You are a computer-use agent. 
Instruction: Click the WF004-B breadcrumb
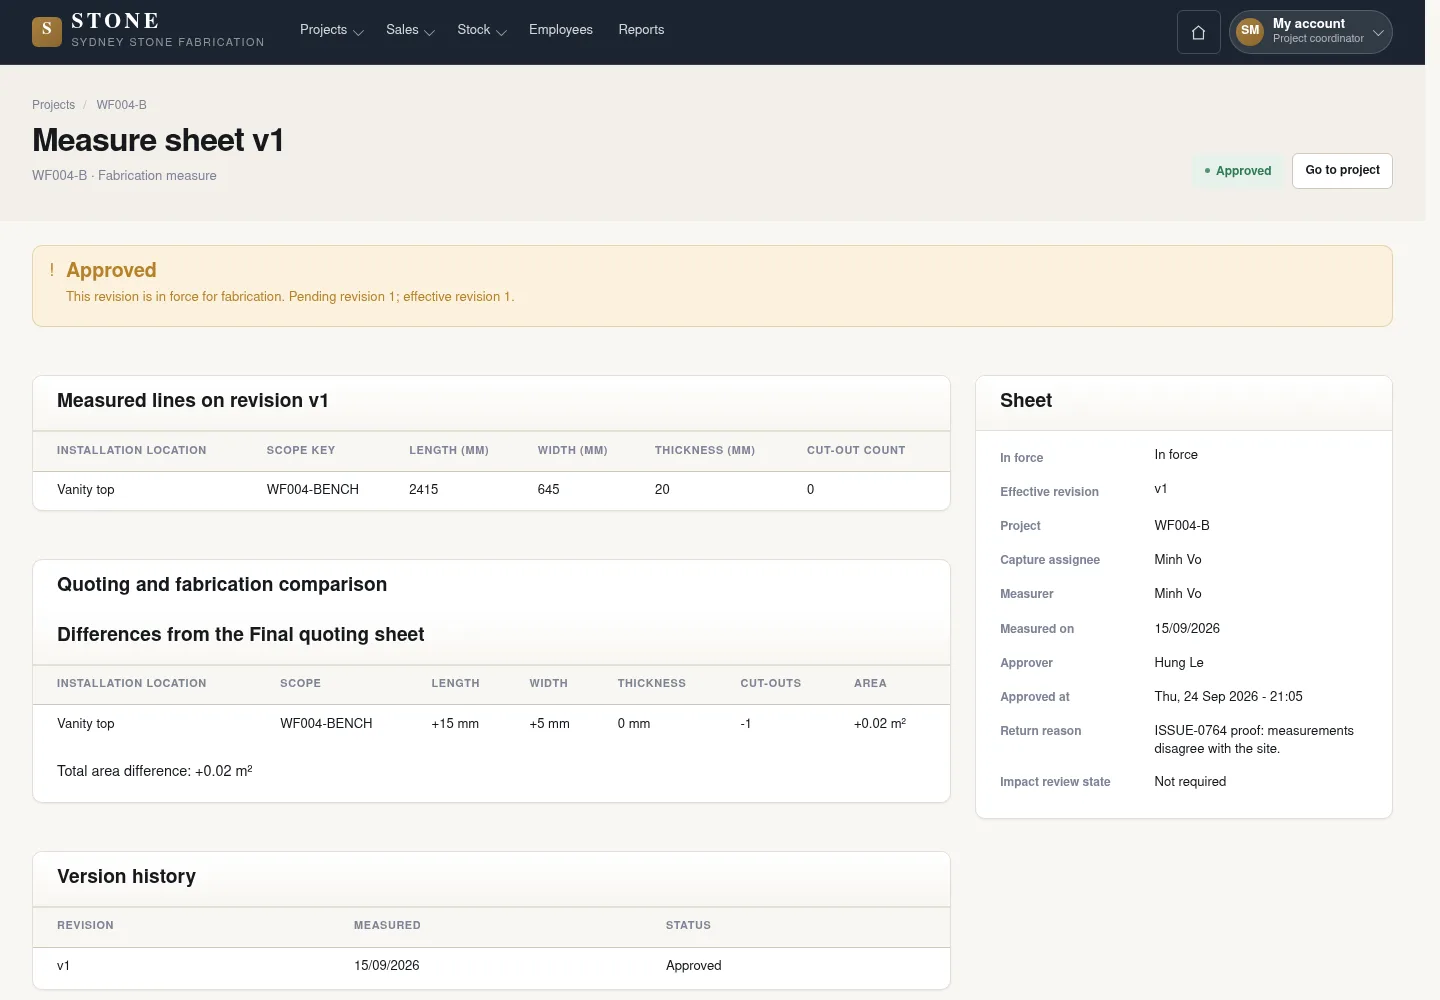(x=122, y=105)
